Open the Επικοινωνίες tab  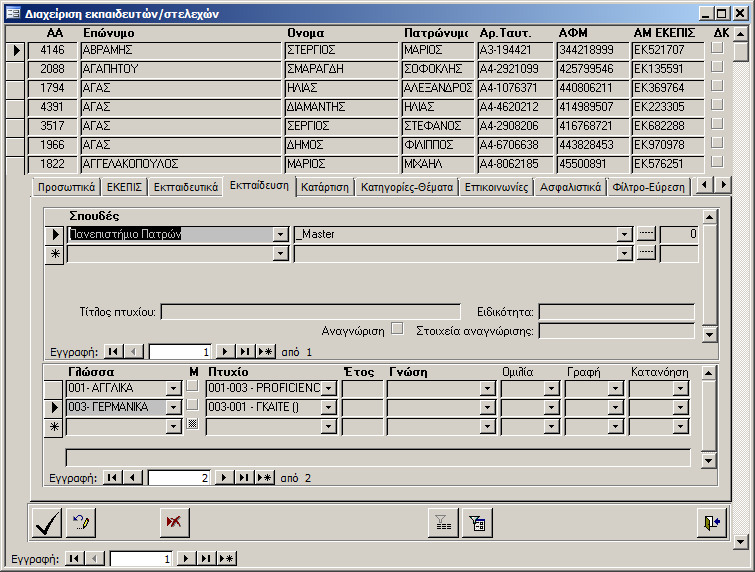(497, 187)
